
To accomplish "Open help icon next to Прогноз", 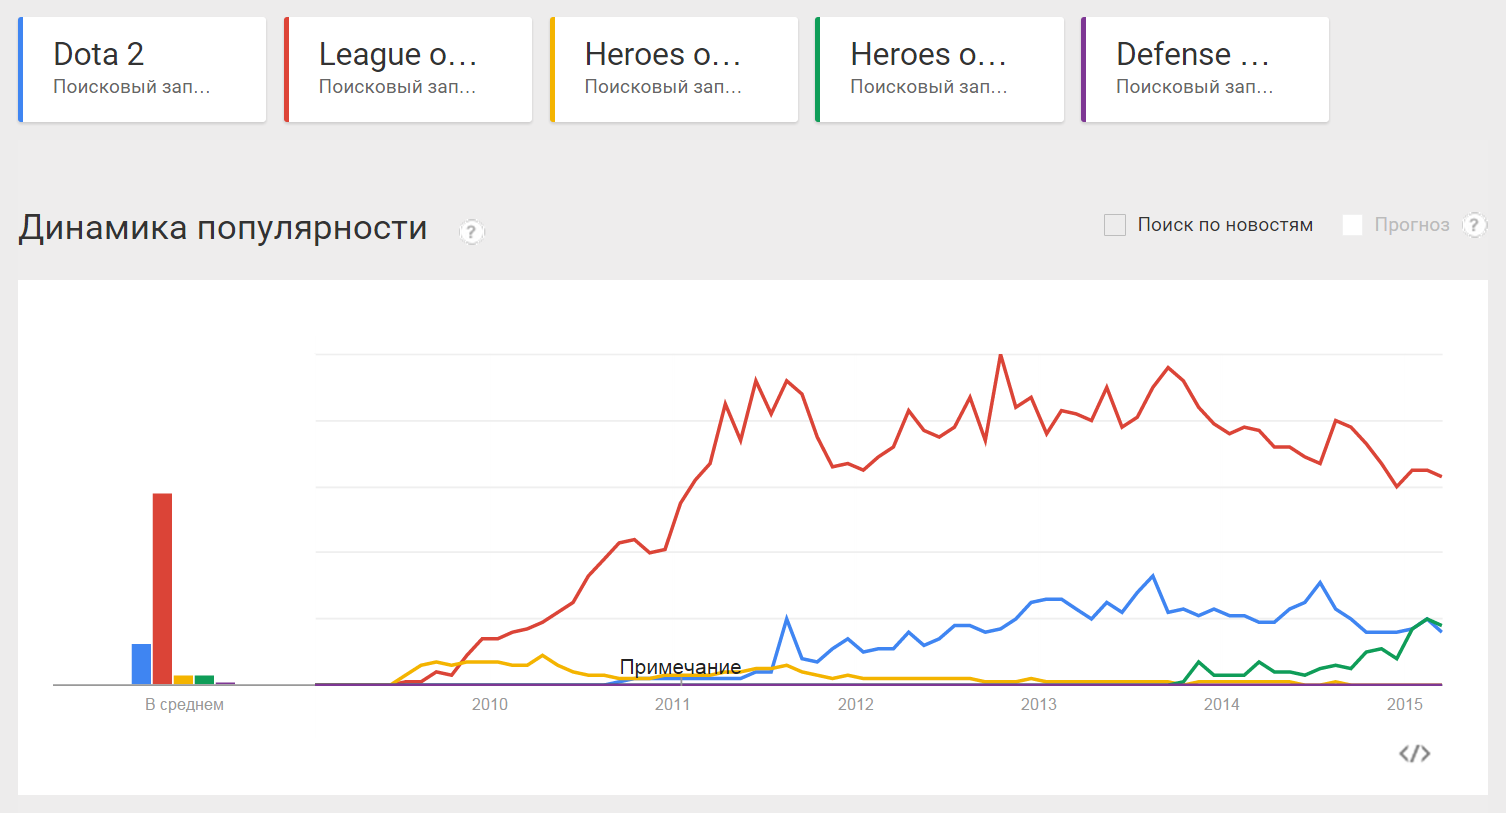I will pyautogui.click(x=1474, y=225).
